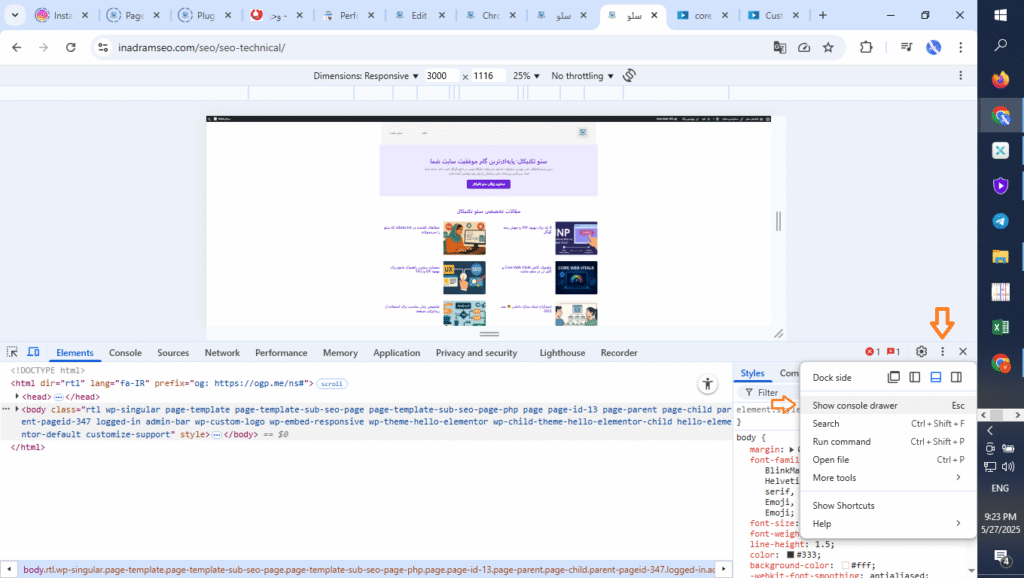Open the Performance tab

281,353
